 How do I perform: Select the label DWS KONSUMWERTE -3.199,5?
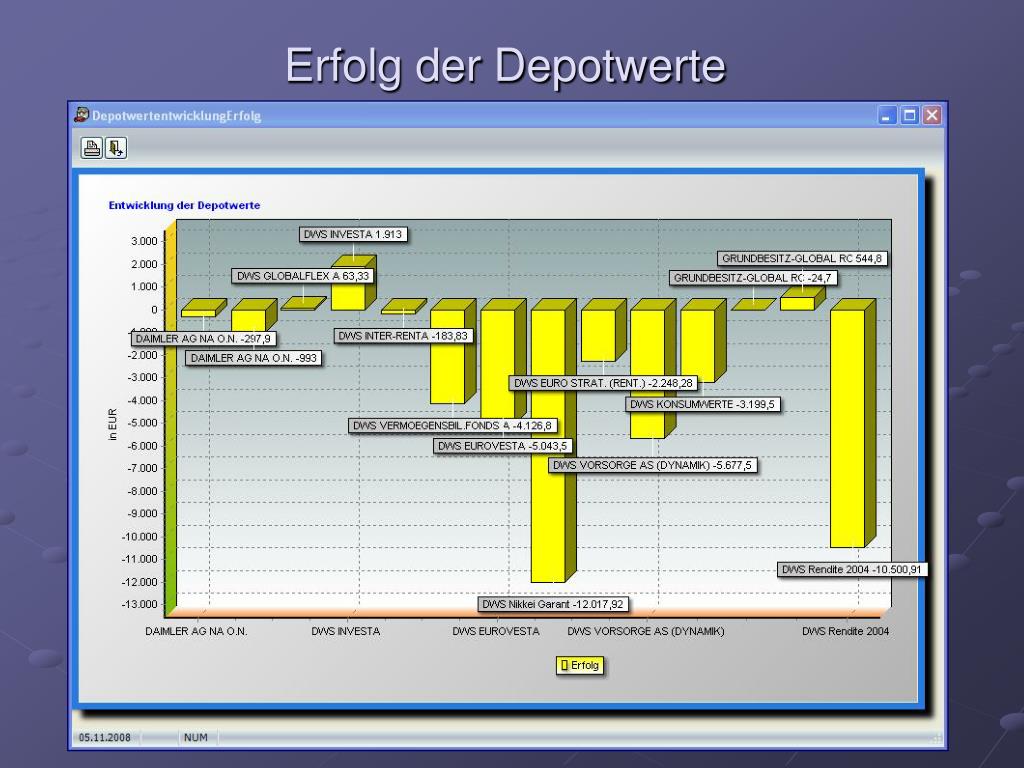(x=703, y=404)
